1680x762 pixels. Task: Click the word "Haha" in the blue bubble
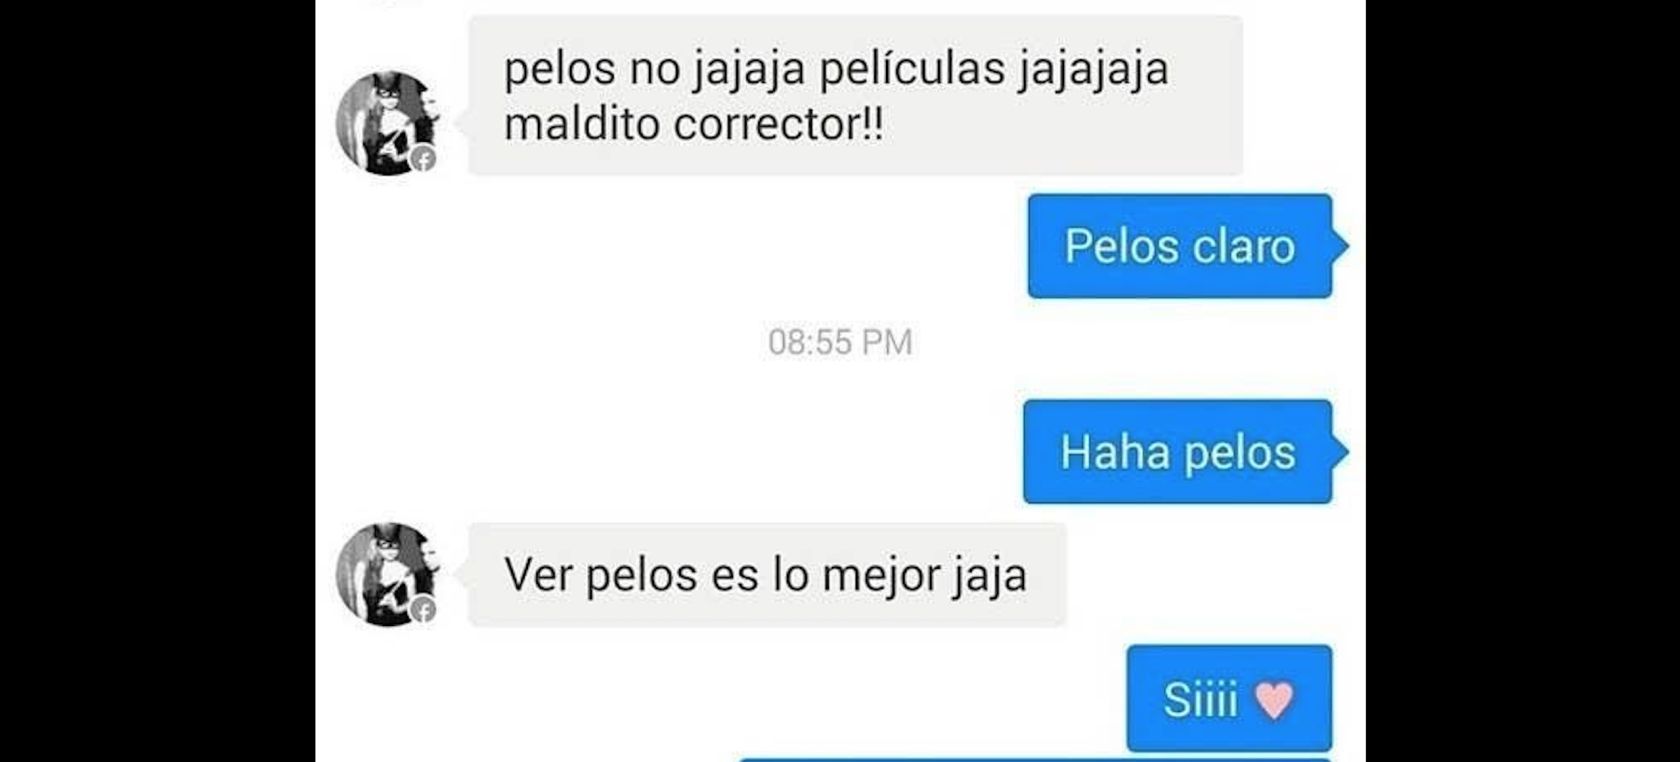1115,452
